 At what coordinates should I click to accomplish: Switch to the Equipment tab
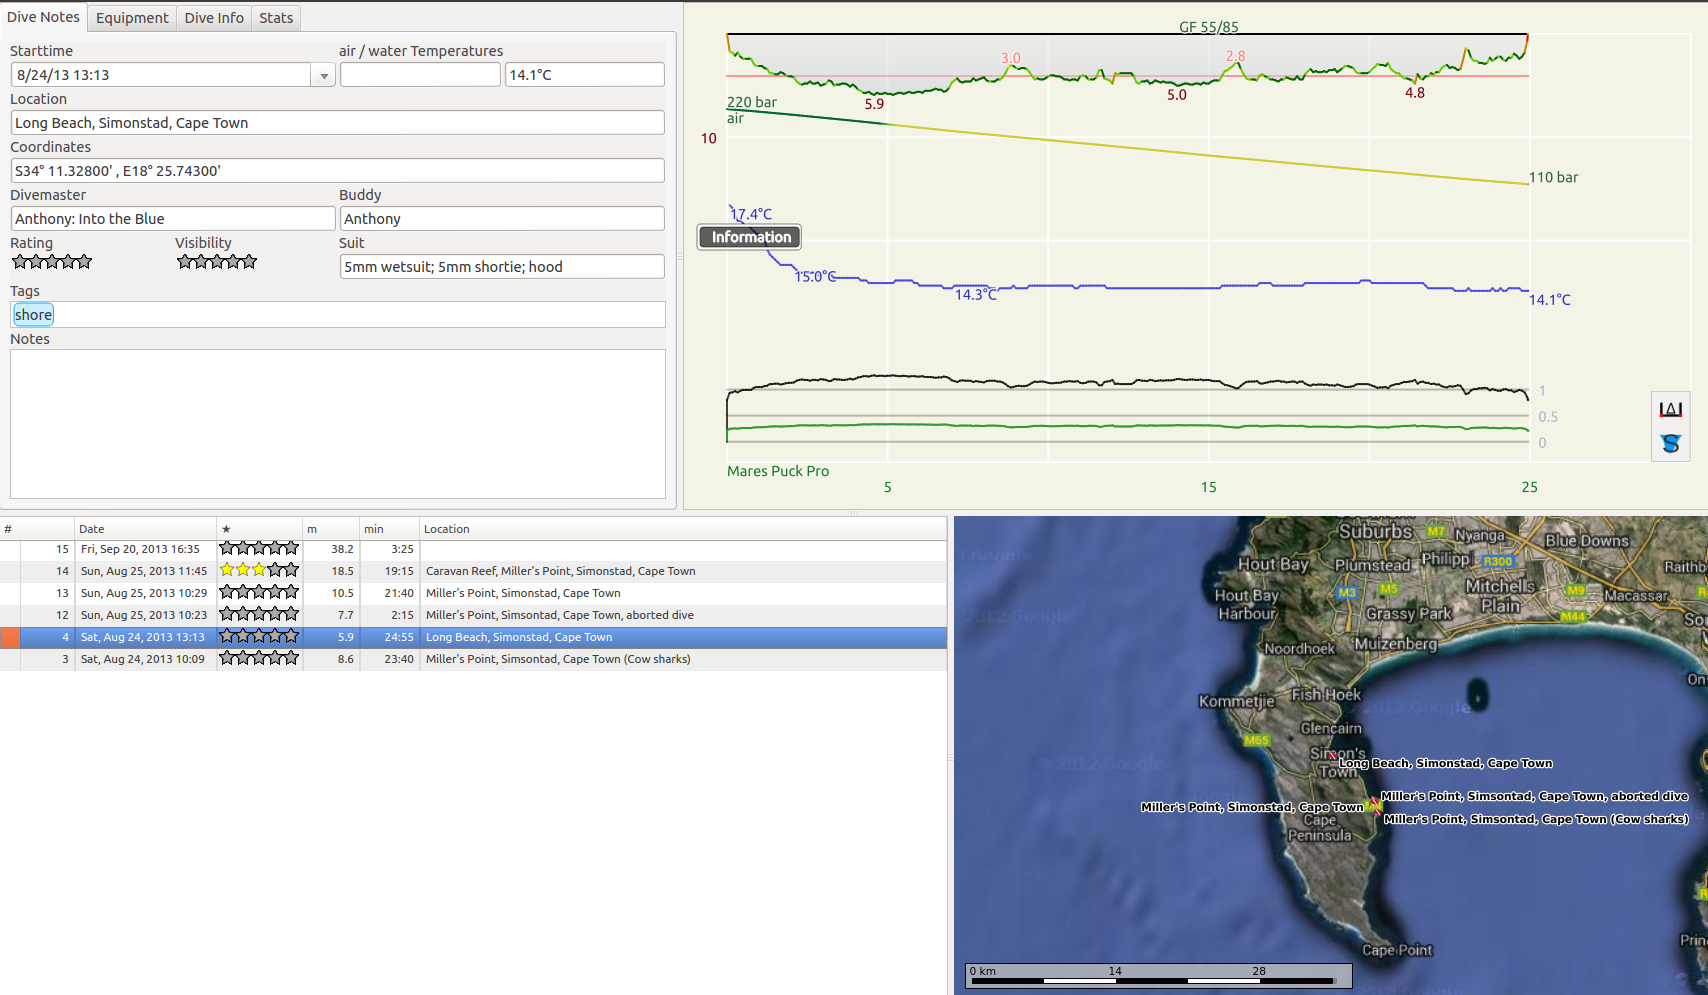(x=132, y=18)
